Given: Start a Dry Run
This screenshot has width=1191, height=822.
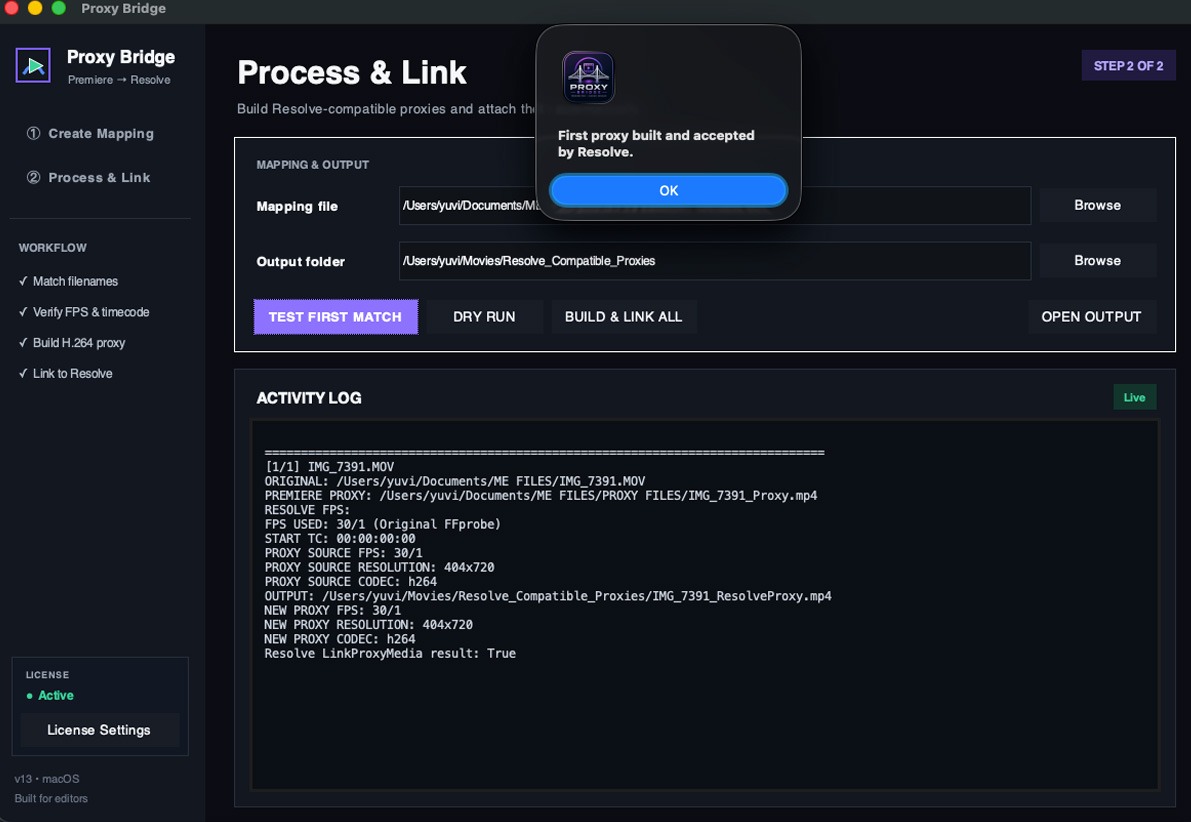Looking at the screenshot, I should (485, 317).
